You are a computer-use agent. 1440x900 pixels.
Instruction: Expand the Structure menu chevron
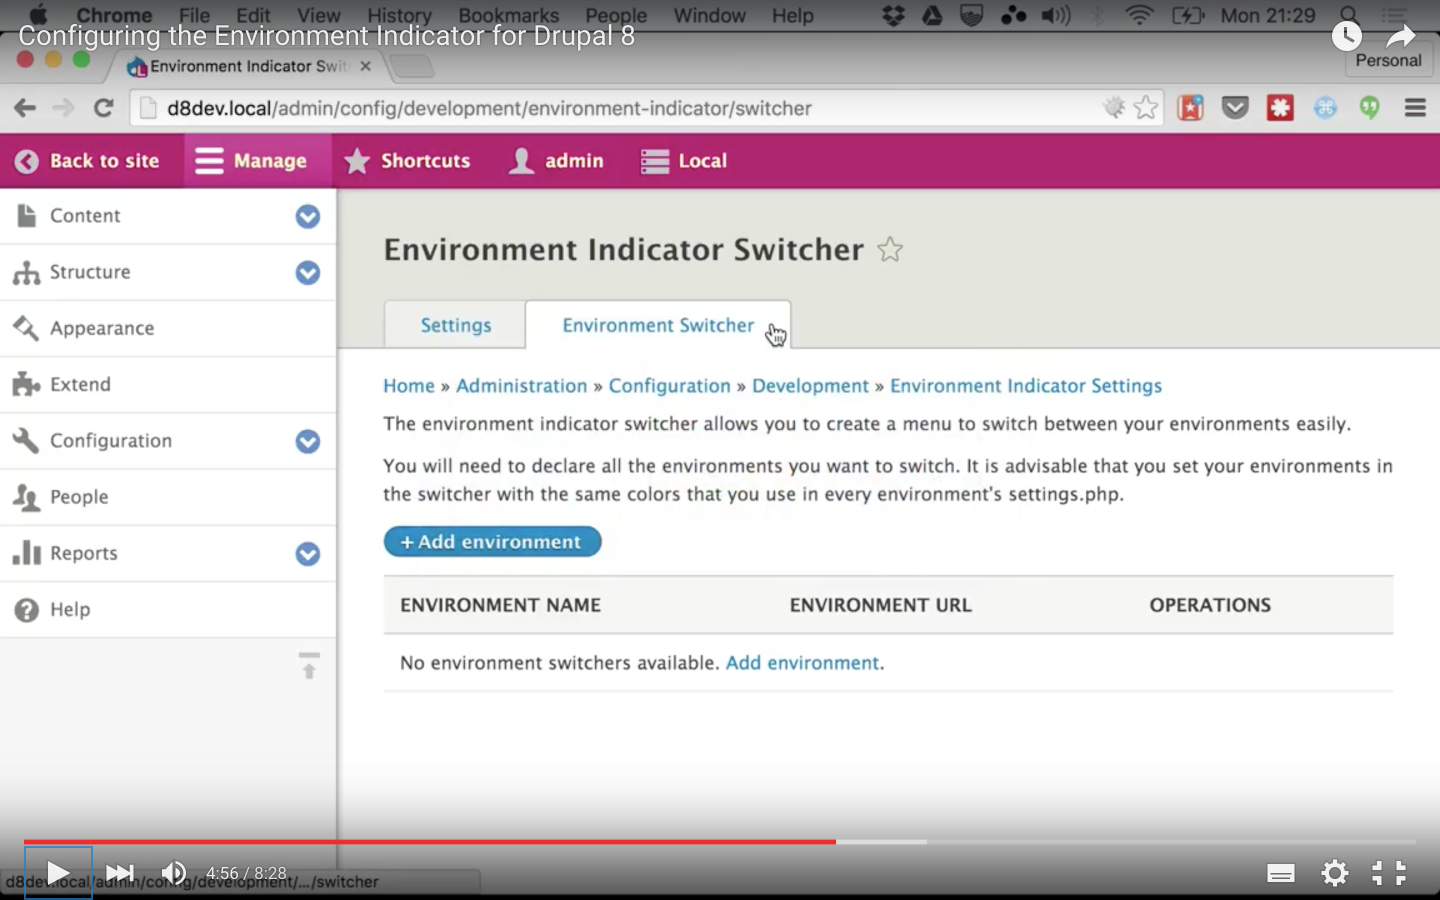(x=308, y=272)
